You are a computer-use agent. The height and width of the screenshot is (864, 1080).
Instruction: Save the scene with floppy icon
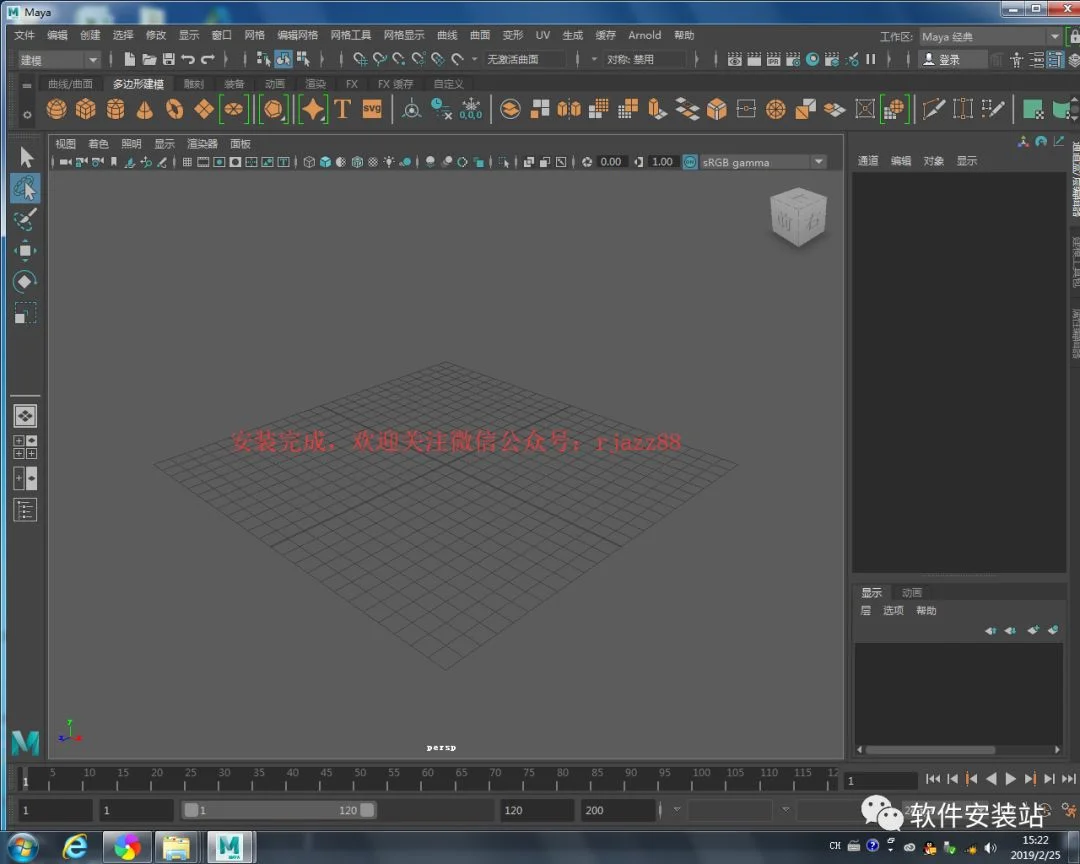coord(168,59)
